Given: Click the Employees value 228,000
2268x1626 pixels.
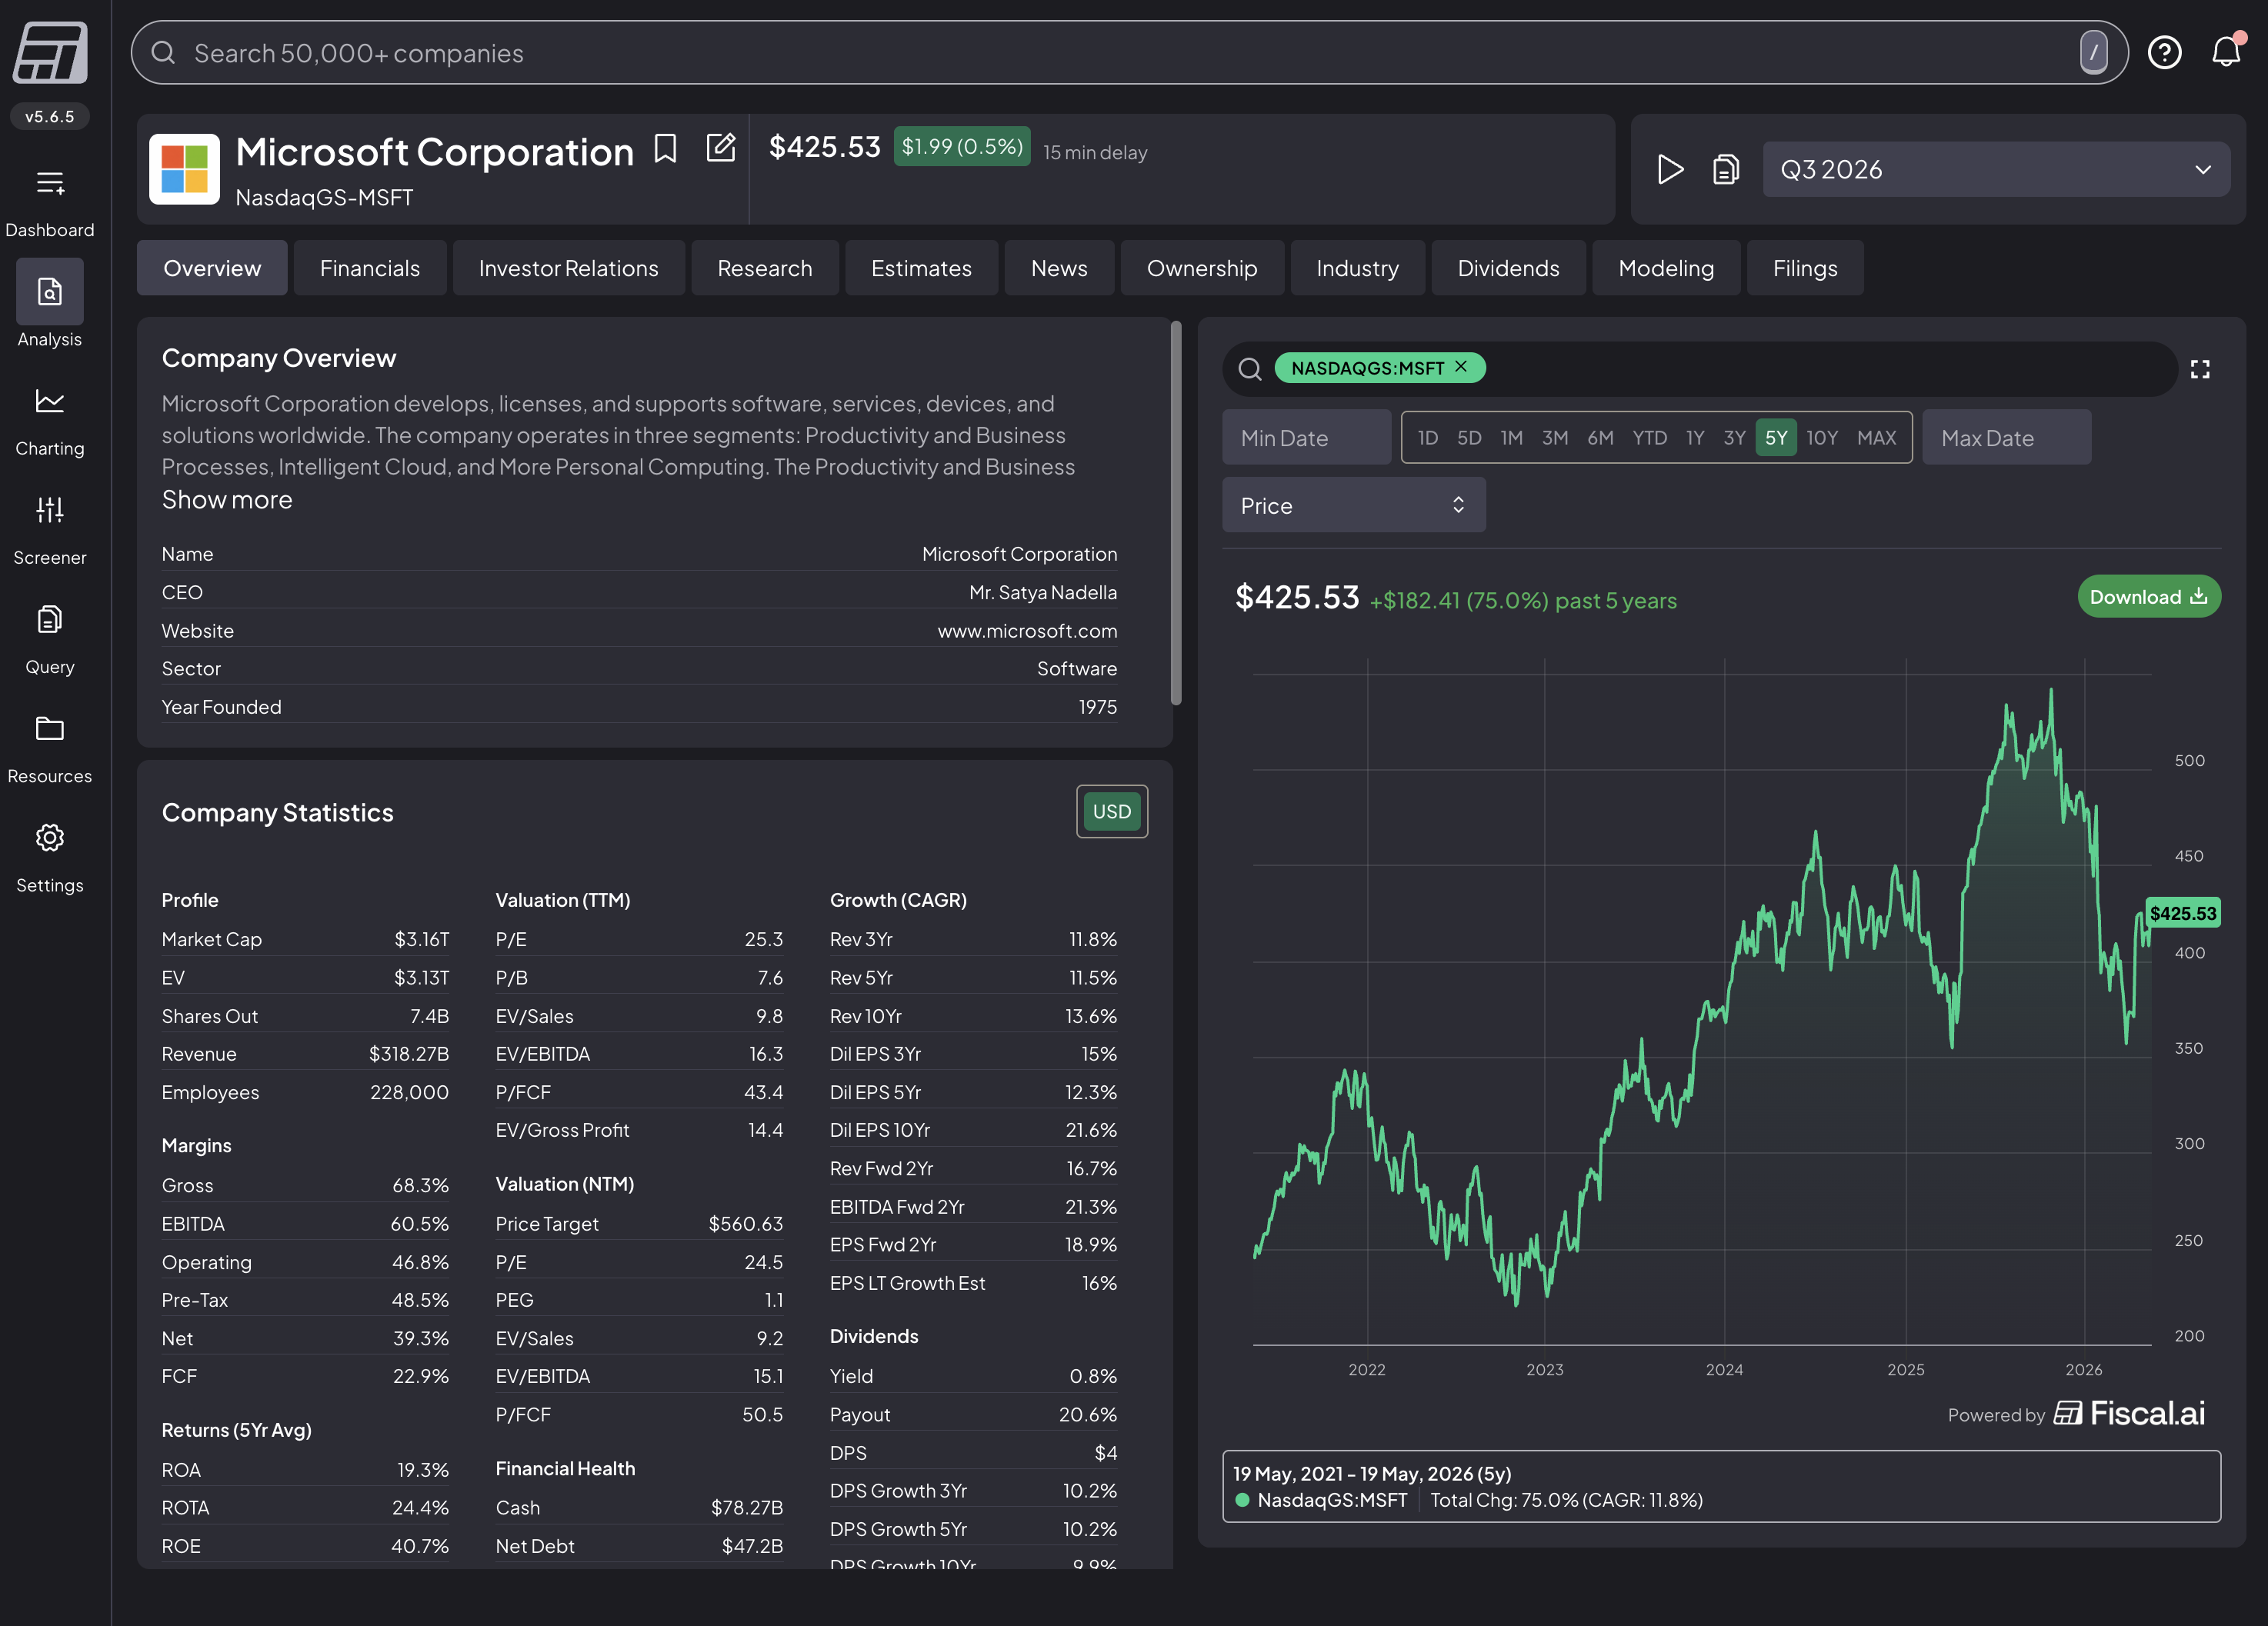Looking at the screenshot, I should (409, 1092).
